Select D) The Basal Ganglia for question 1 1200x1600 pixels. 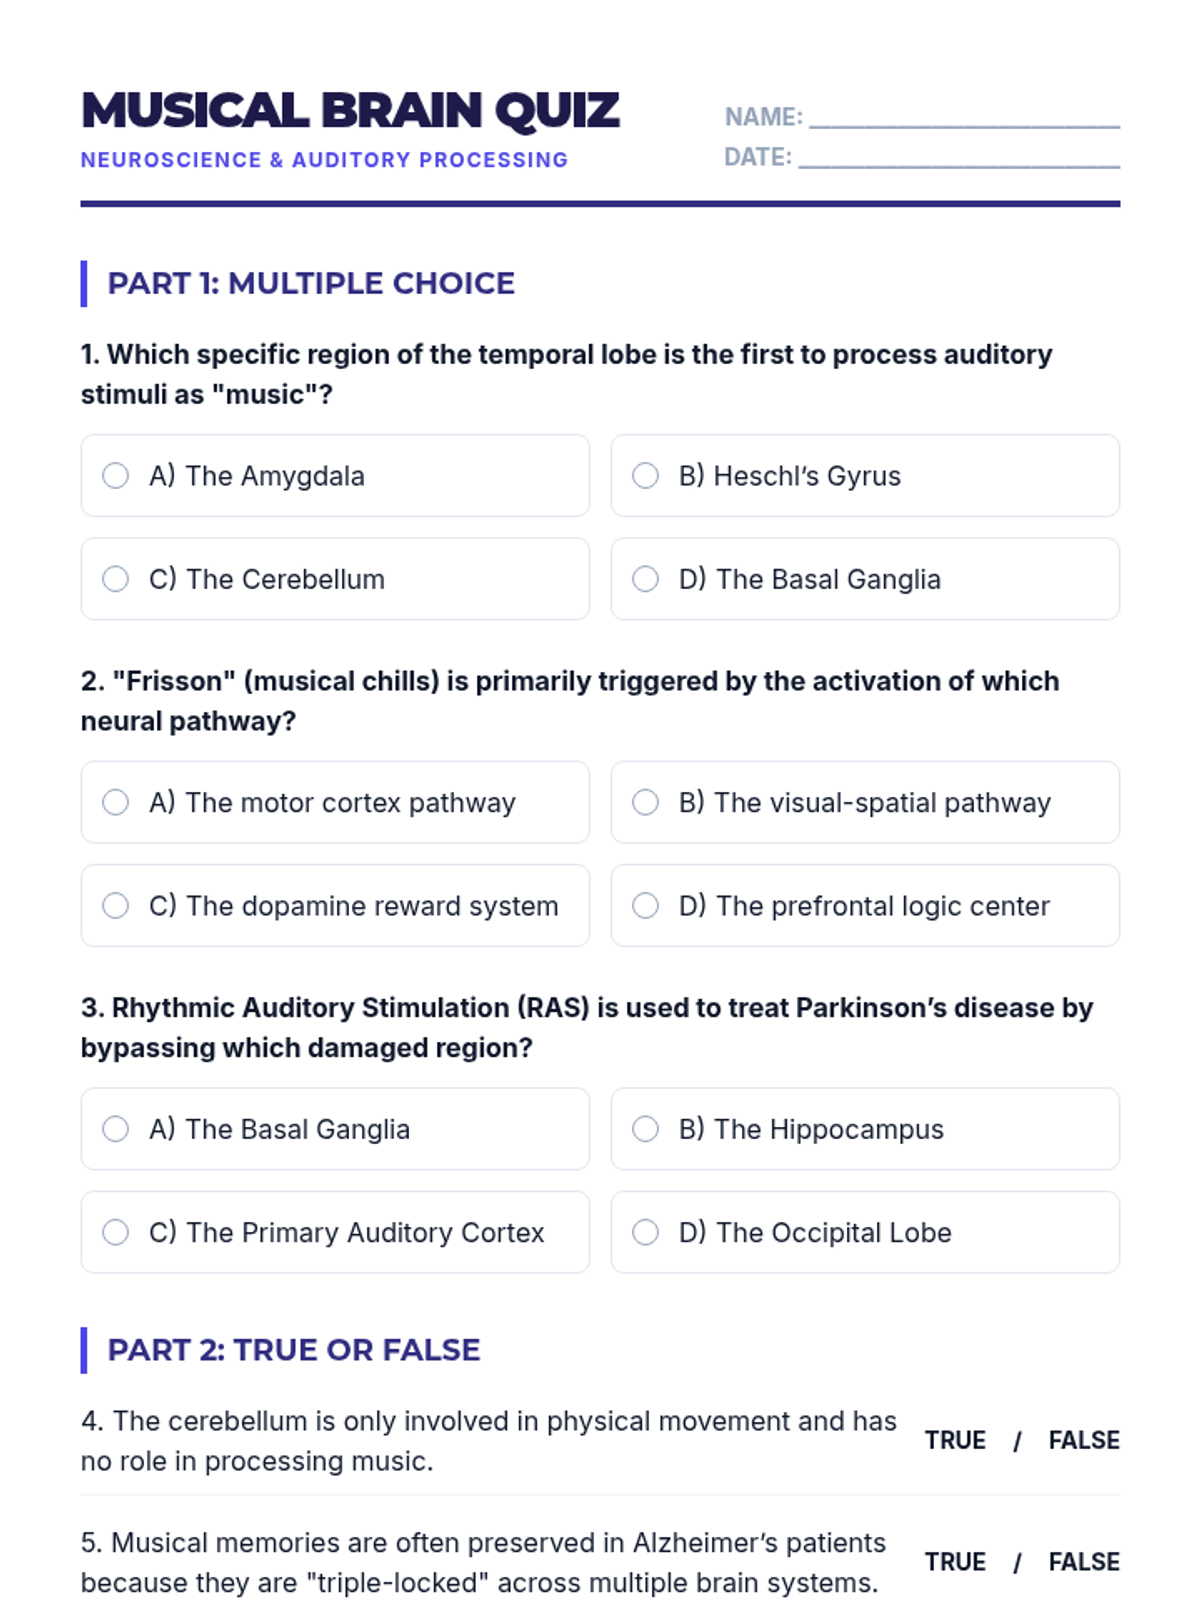coord(865,579)
